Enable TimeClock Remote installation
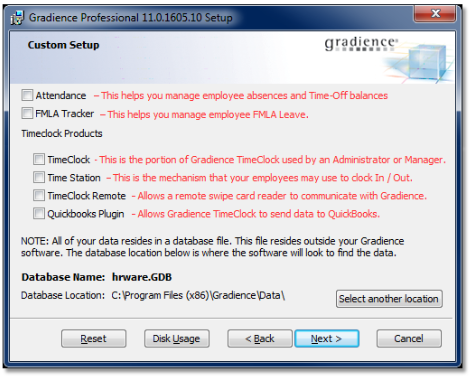The height and width of the screenshot is (378, 470). pyautogui.click(x=39, y=195)
